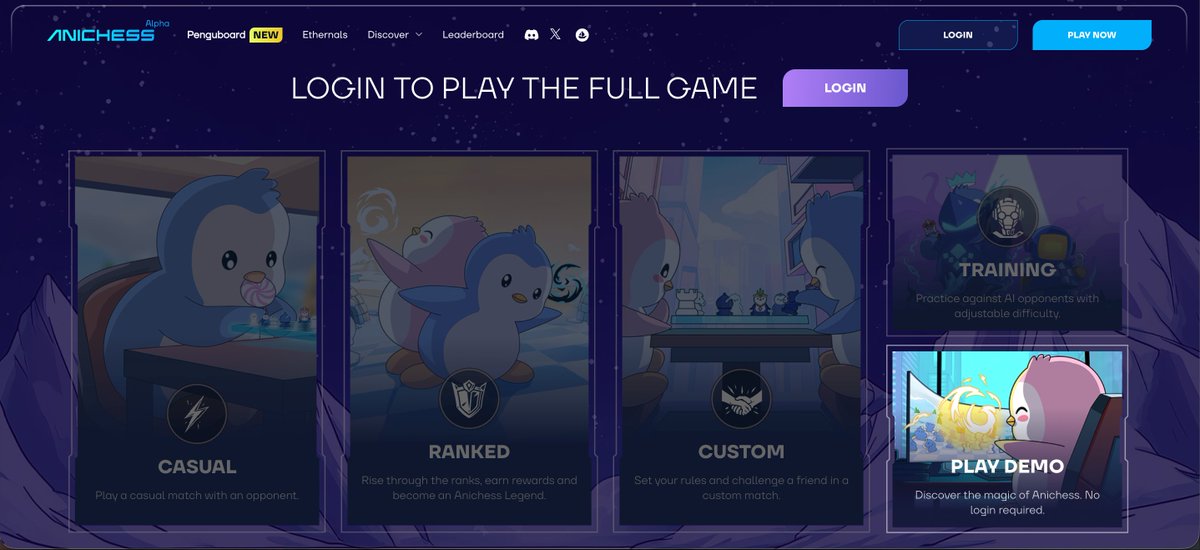Click the purple LOGIN button

[845, 88]
